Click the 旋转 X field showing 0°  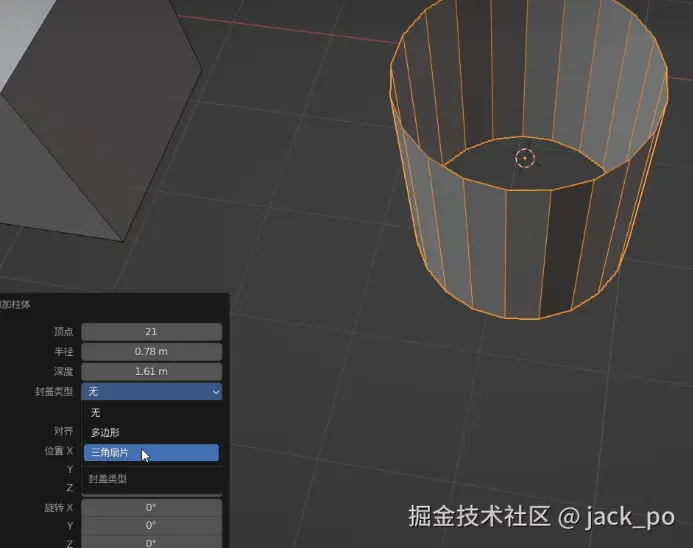tap(152, 507)
